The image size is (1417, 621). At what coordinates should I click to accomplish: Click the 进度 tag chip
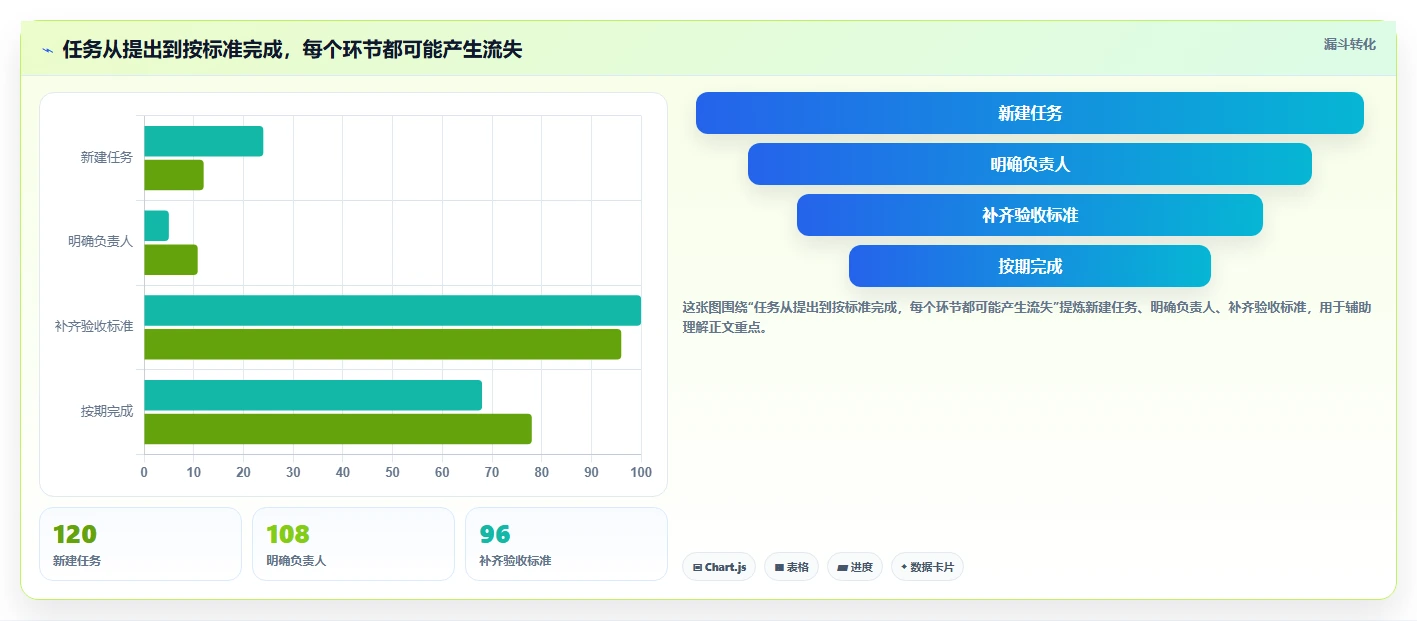pos(855,567)
